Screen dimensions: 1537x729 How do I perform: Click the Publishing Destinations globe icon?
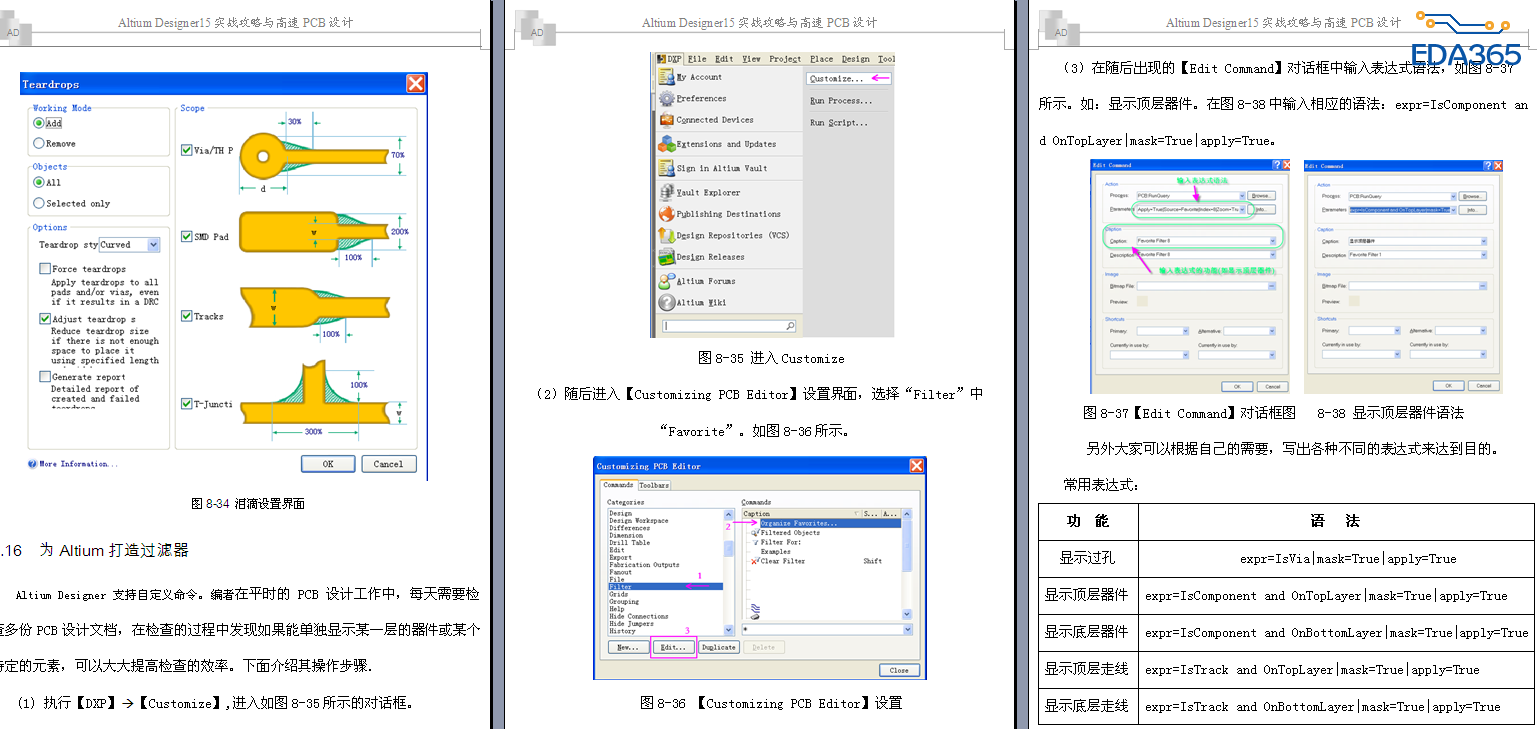tap(666, 214)
